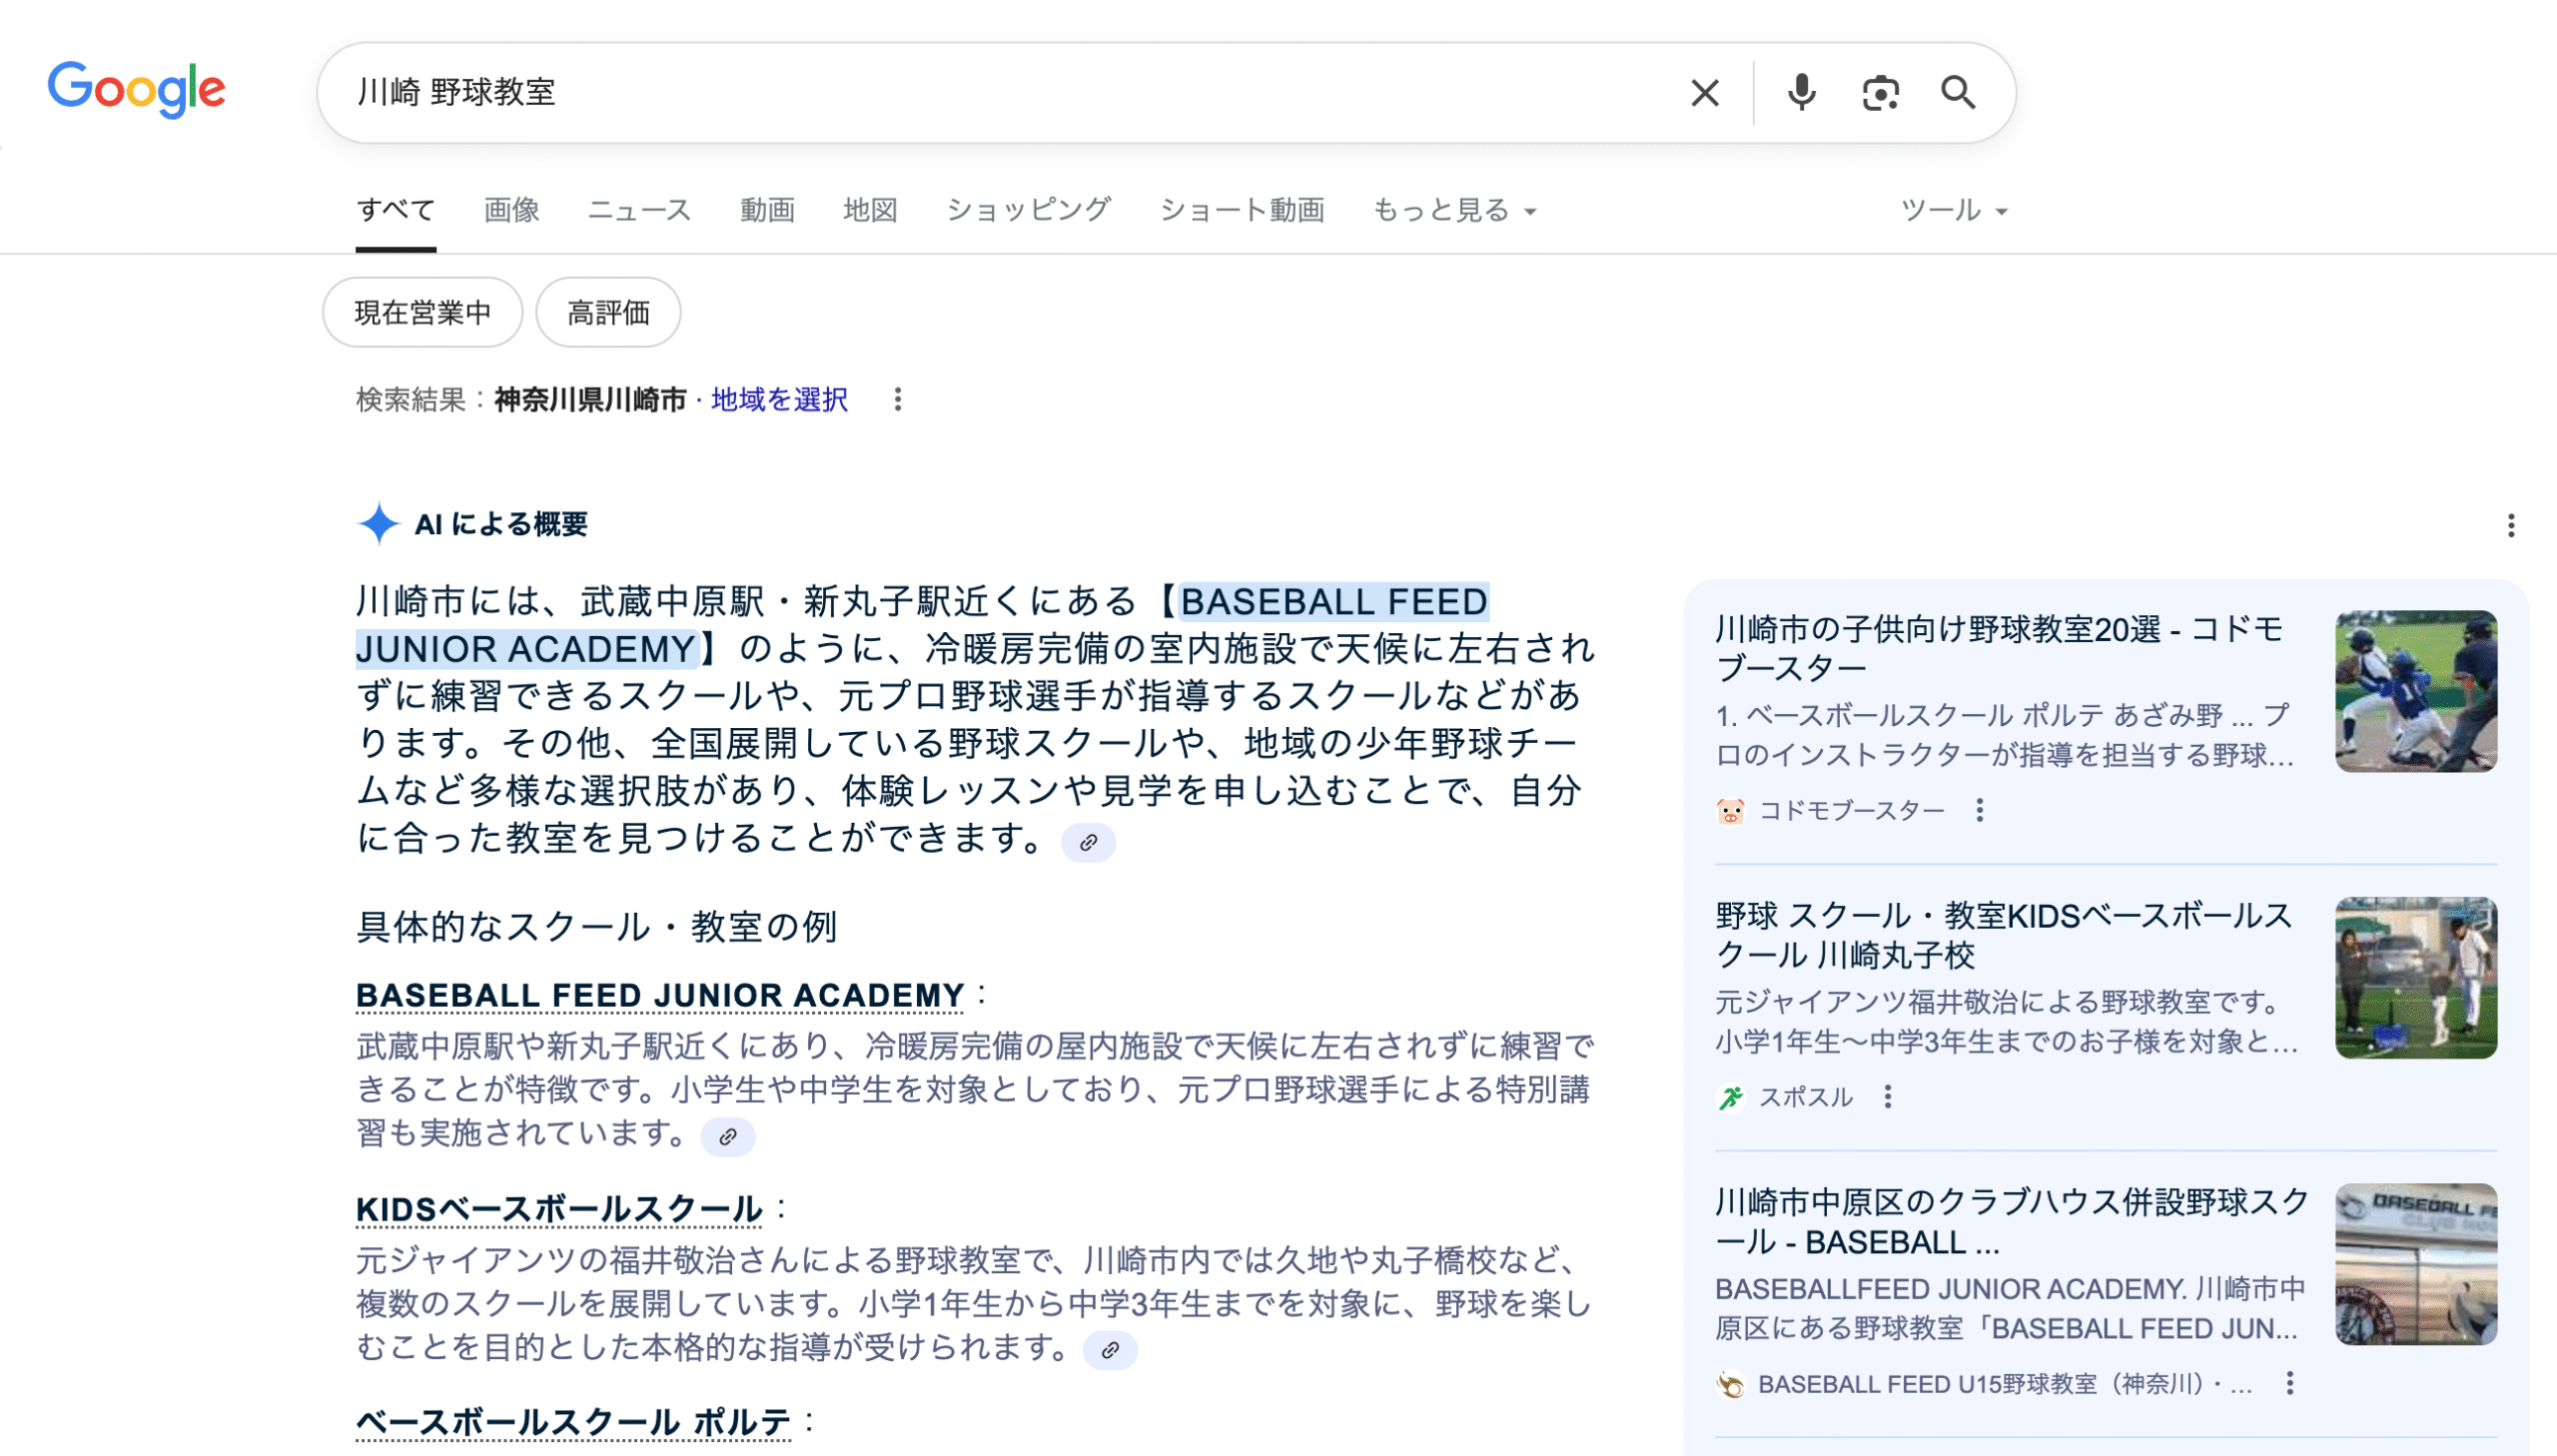Click the magnifying glass search button
The width and height of the screenshot is (2557, 1456).
pyautogui.click(x=1957, y=93)
